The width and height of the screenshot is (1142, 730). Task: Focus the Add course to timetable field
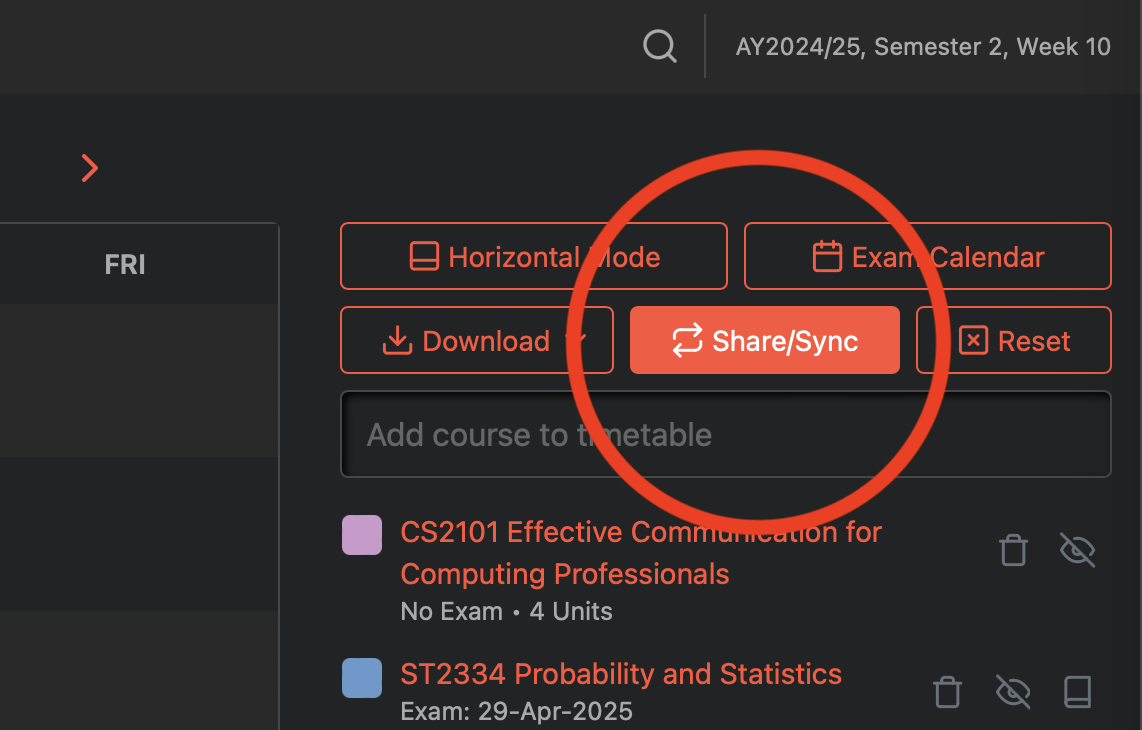point(725,435)
